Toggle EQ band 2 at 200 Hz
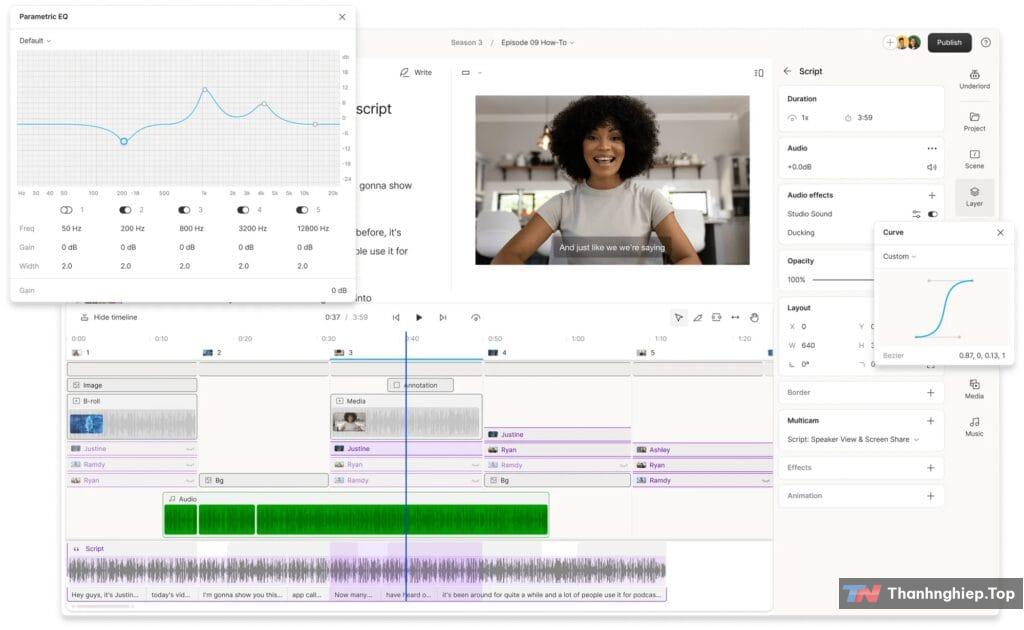This screenshot has height=630, width=1024. click(125, 210)
